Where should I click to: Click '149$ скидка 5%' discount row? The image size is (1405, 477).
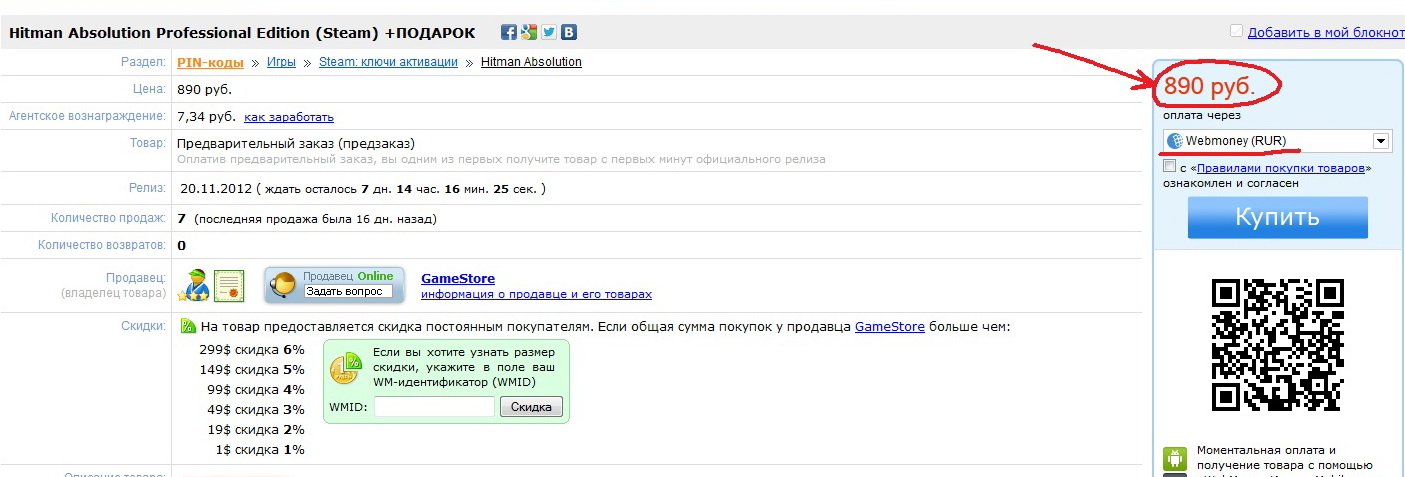(252, 369)
